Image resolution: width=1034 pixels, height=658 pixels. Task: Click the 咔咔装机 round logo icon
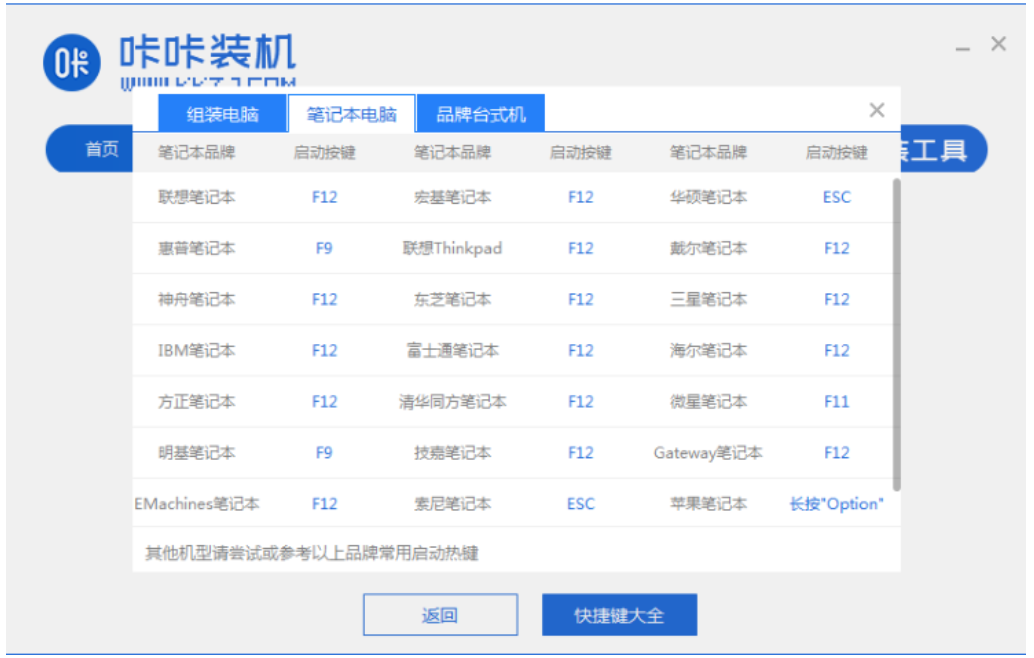72,63
